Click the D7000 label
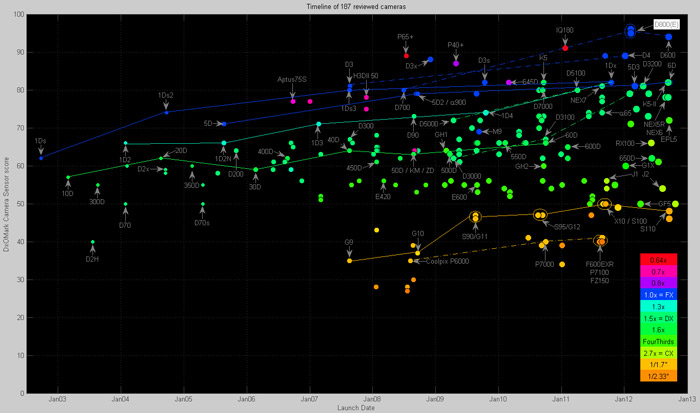Screen dimensions: 700x413 pyautogui.click(x=543, y=106)
